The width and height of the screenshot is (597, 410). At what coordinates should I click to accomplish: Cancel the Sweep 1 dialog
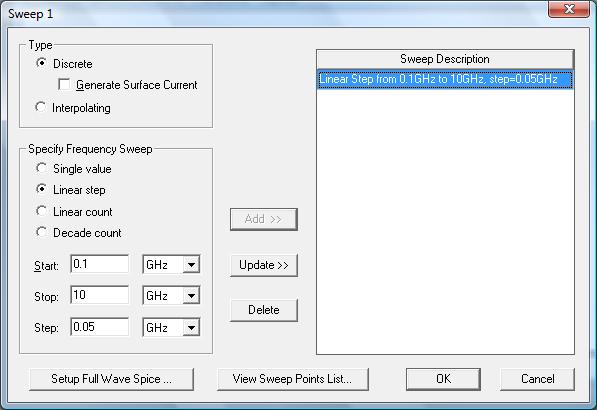[x=537, y=379]
